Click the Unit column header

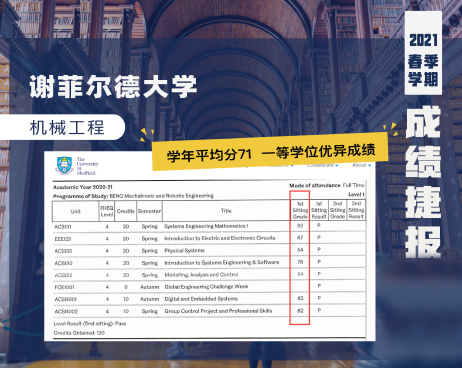[76, 211]
